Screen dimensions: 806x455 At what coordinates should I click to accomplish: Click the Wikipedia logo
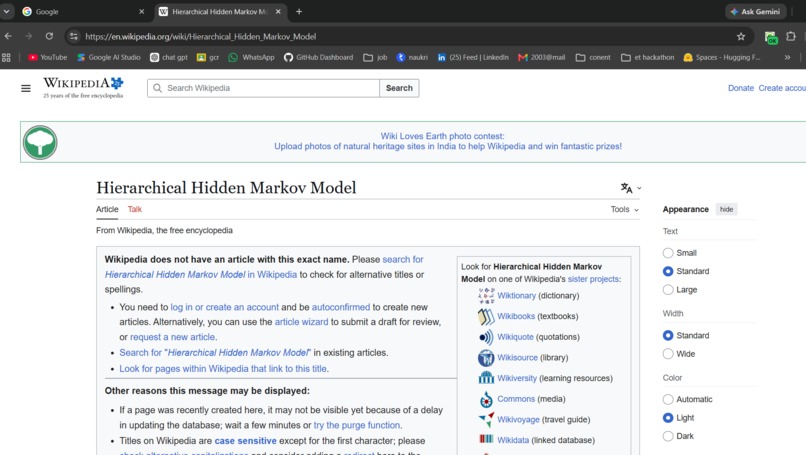coord(83,88)
